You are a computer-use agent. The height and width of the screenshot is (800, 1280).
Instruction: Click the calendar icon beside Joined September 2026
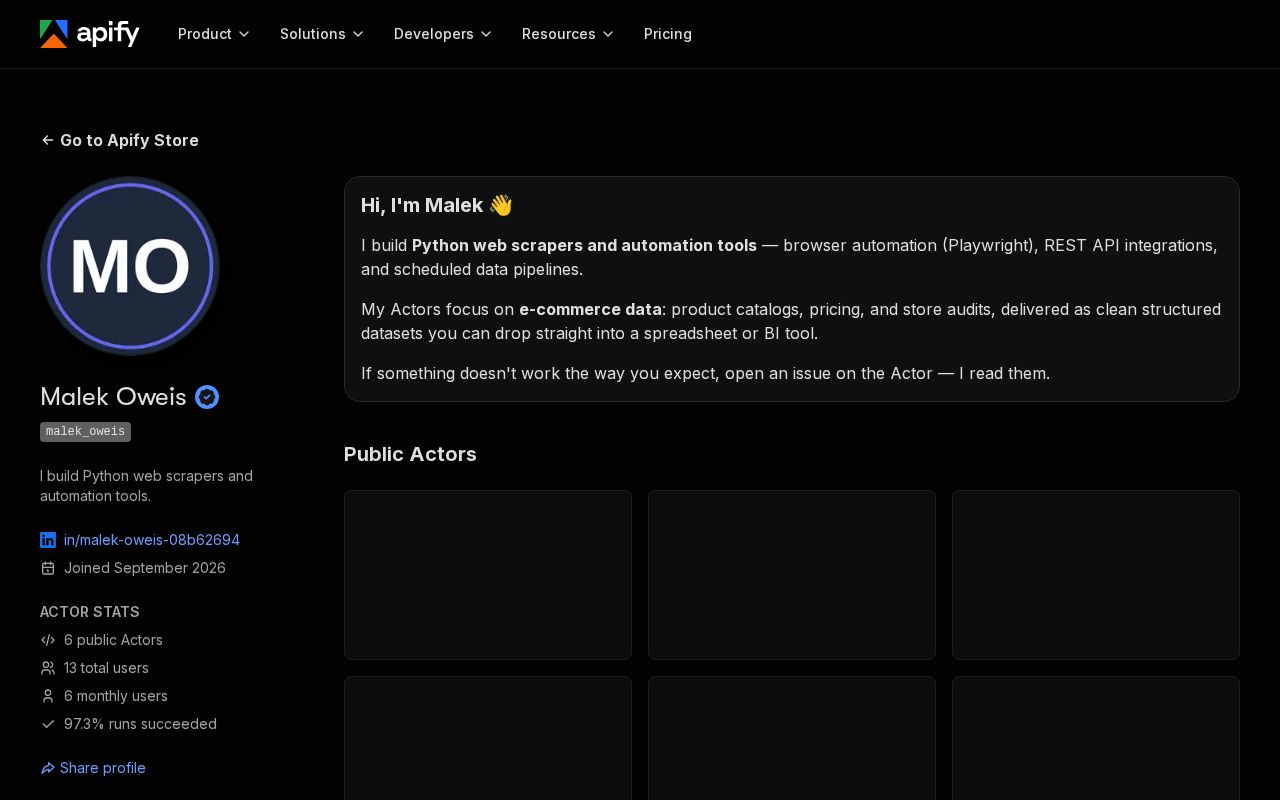click(x=48, y=568)
